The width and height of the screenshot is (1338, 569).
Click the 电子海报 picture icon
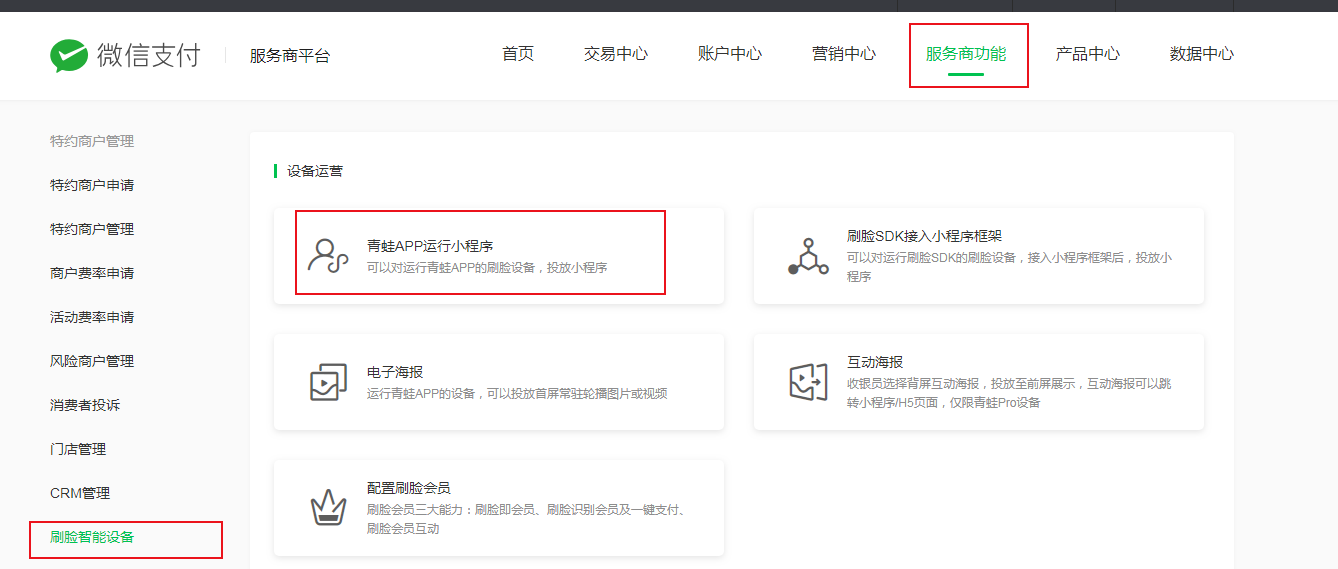tap(328, 382)
